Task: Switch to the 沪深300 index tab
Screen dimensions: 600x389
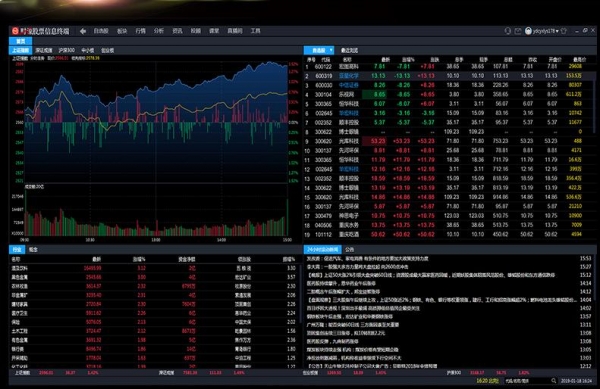Action: 67,50
